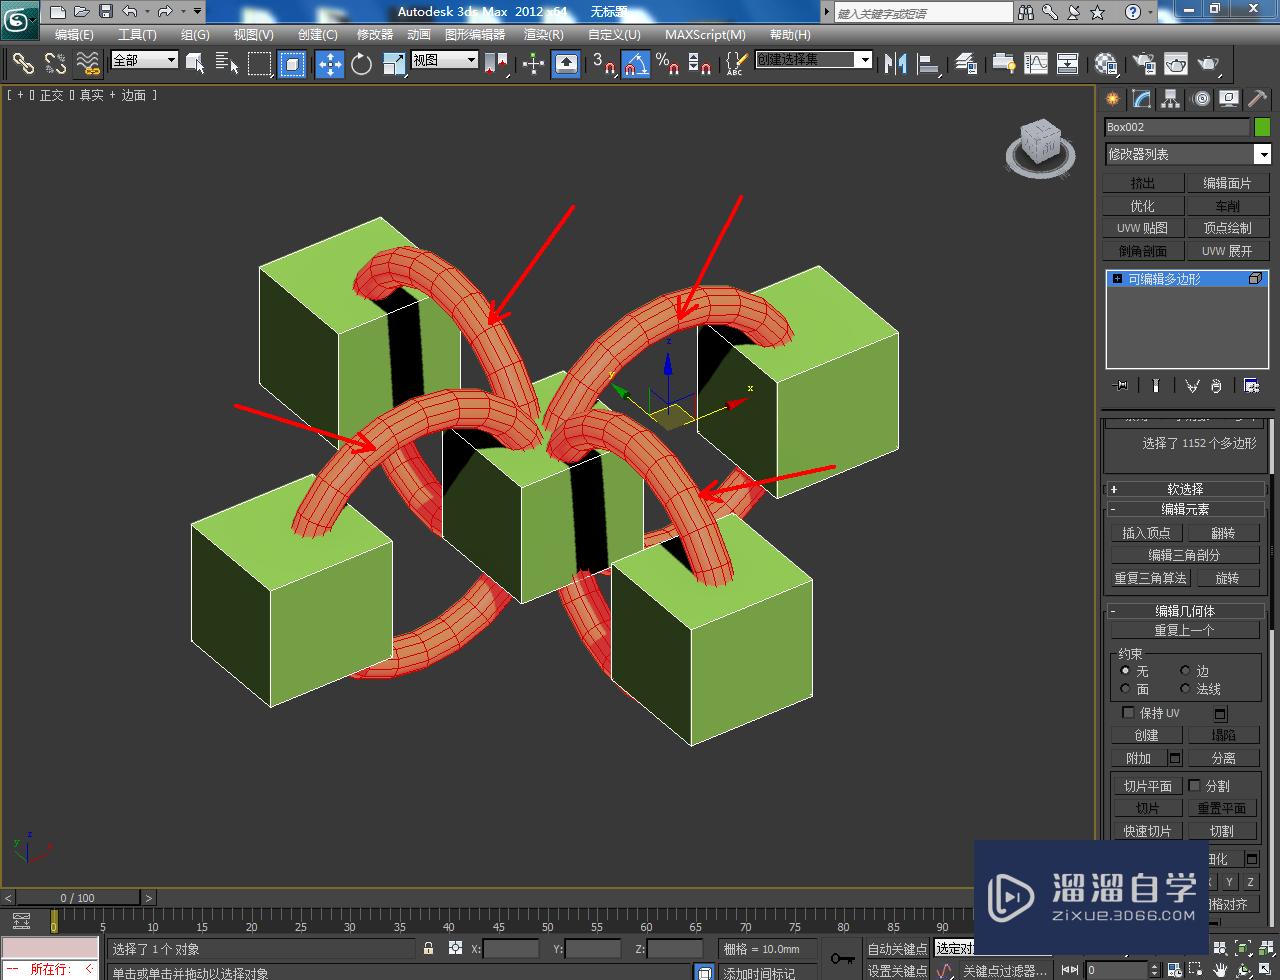
Task: Open Schematic View icon
Action: tap(1068, 64)
